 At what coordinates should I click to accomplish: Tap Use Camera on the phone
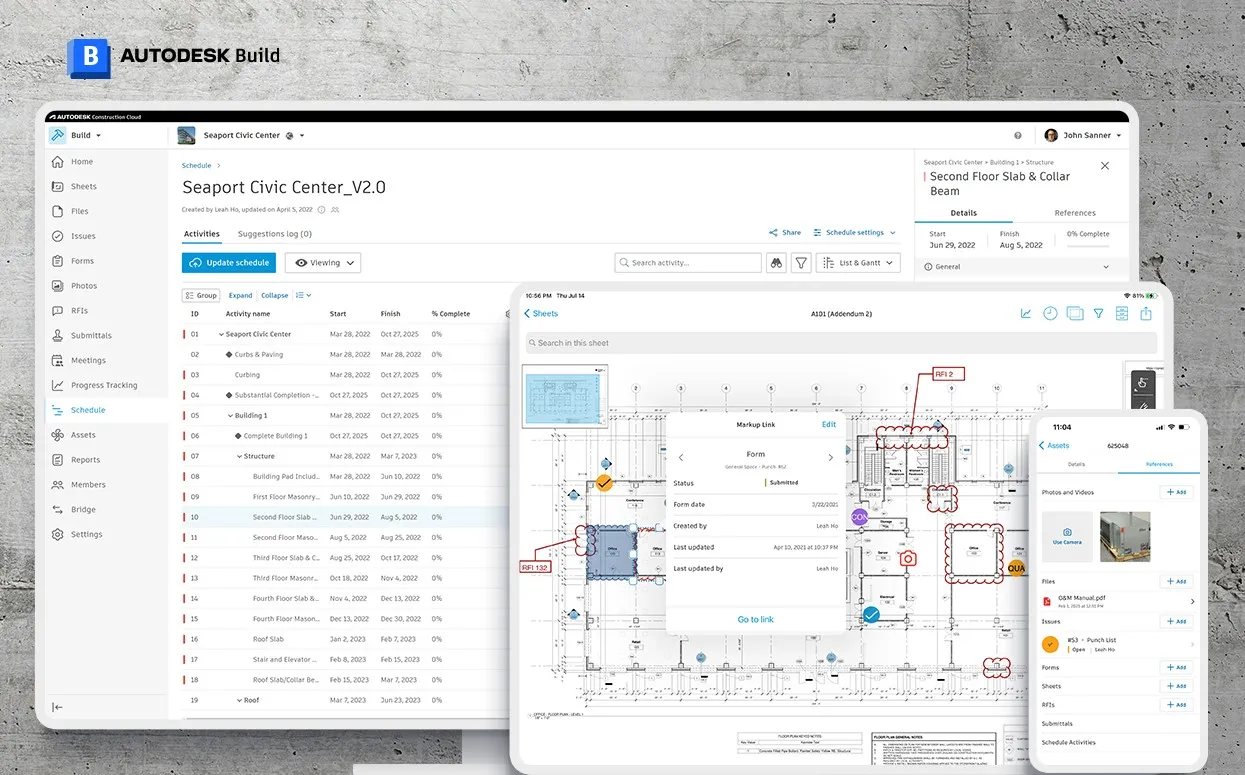click(1067, 537)
